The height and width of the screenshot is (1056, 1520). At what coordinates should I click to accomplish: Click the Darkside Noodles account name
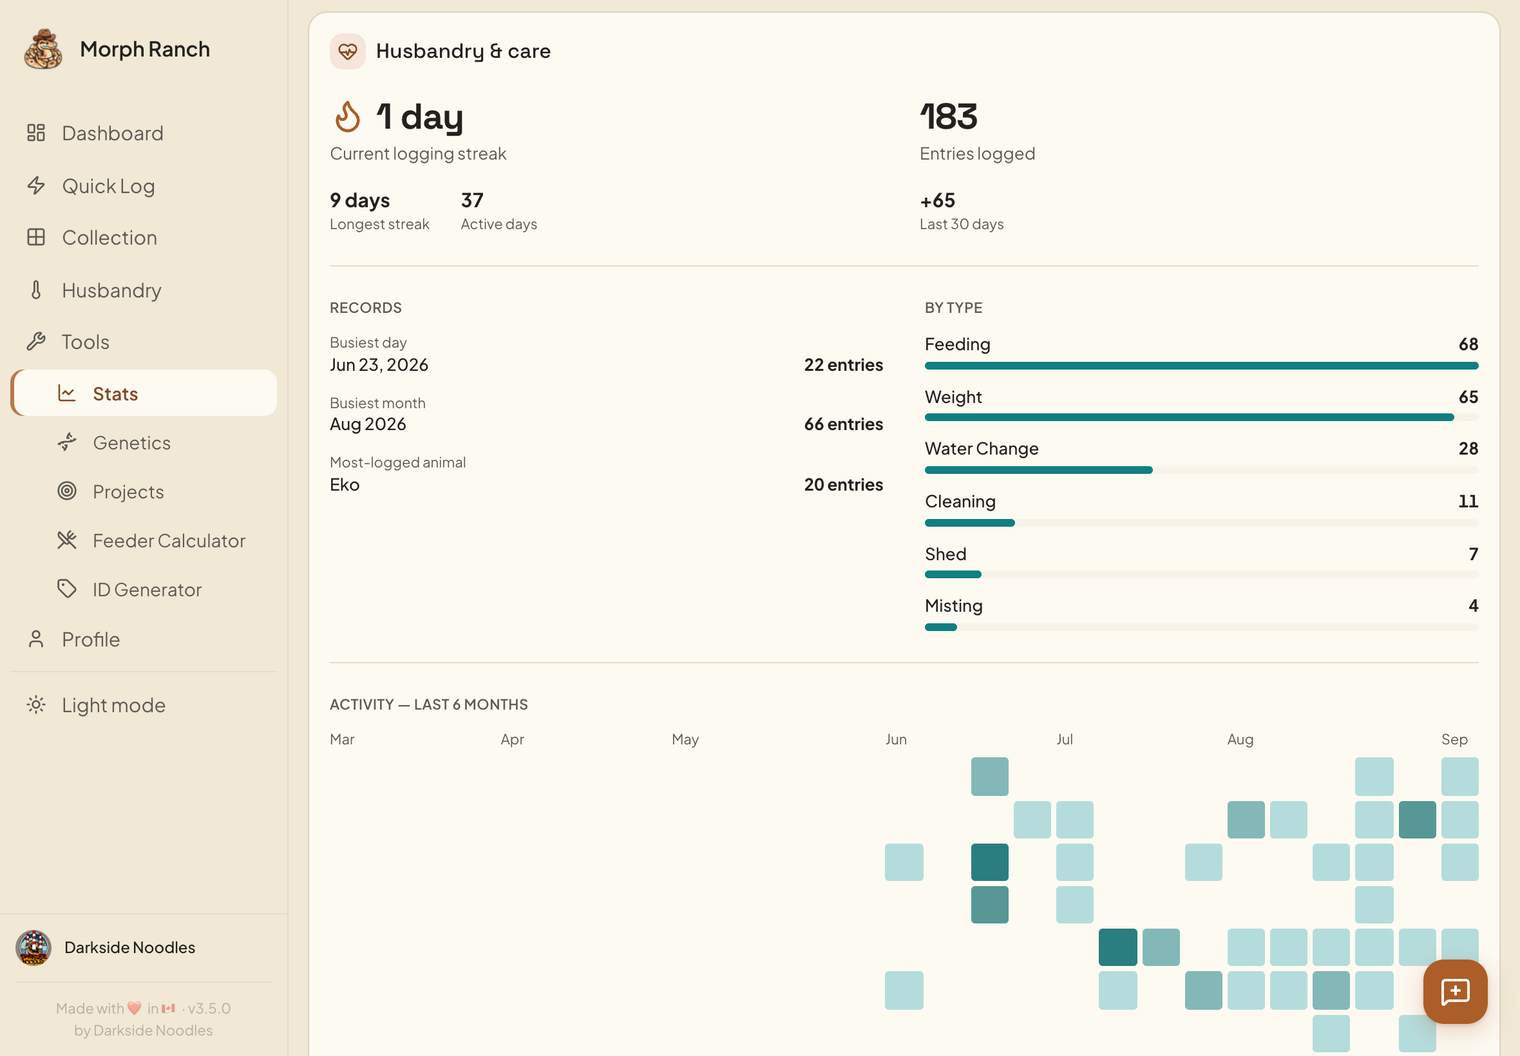[130, 947]
